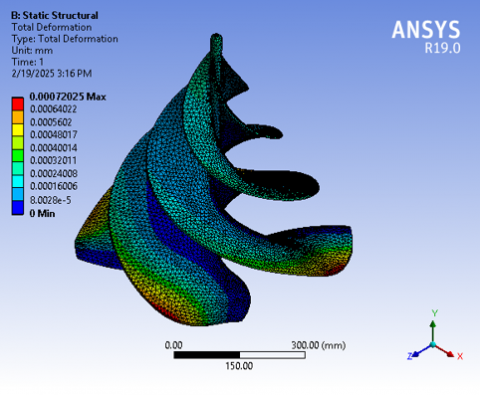Click the green Y axis arrow
This screenshot has width=480, height=395.
[x=433, y=331]
